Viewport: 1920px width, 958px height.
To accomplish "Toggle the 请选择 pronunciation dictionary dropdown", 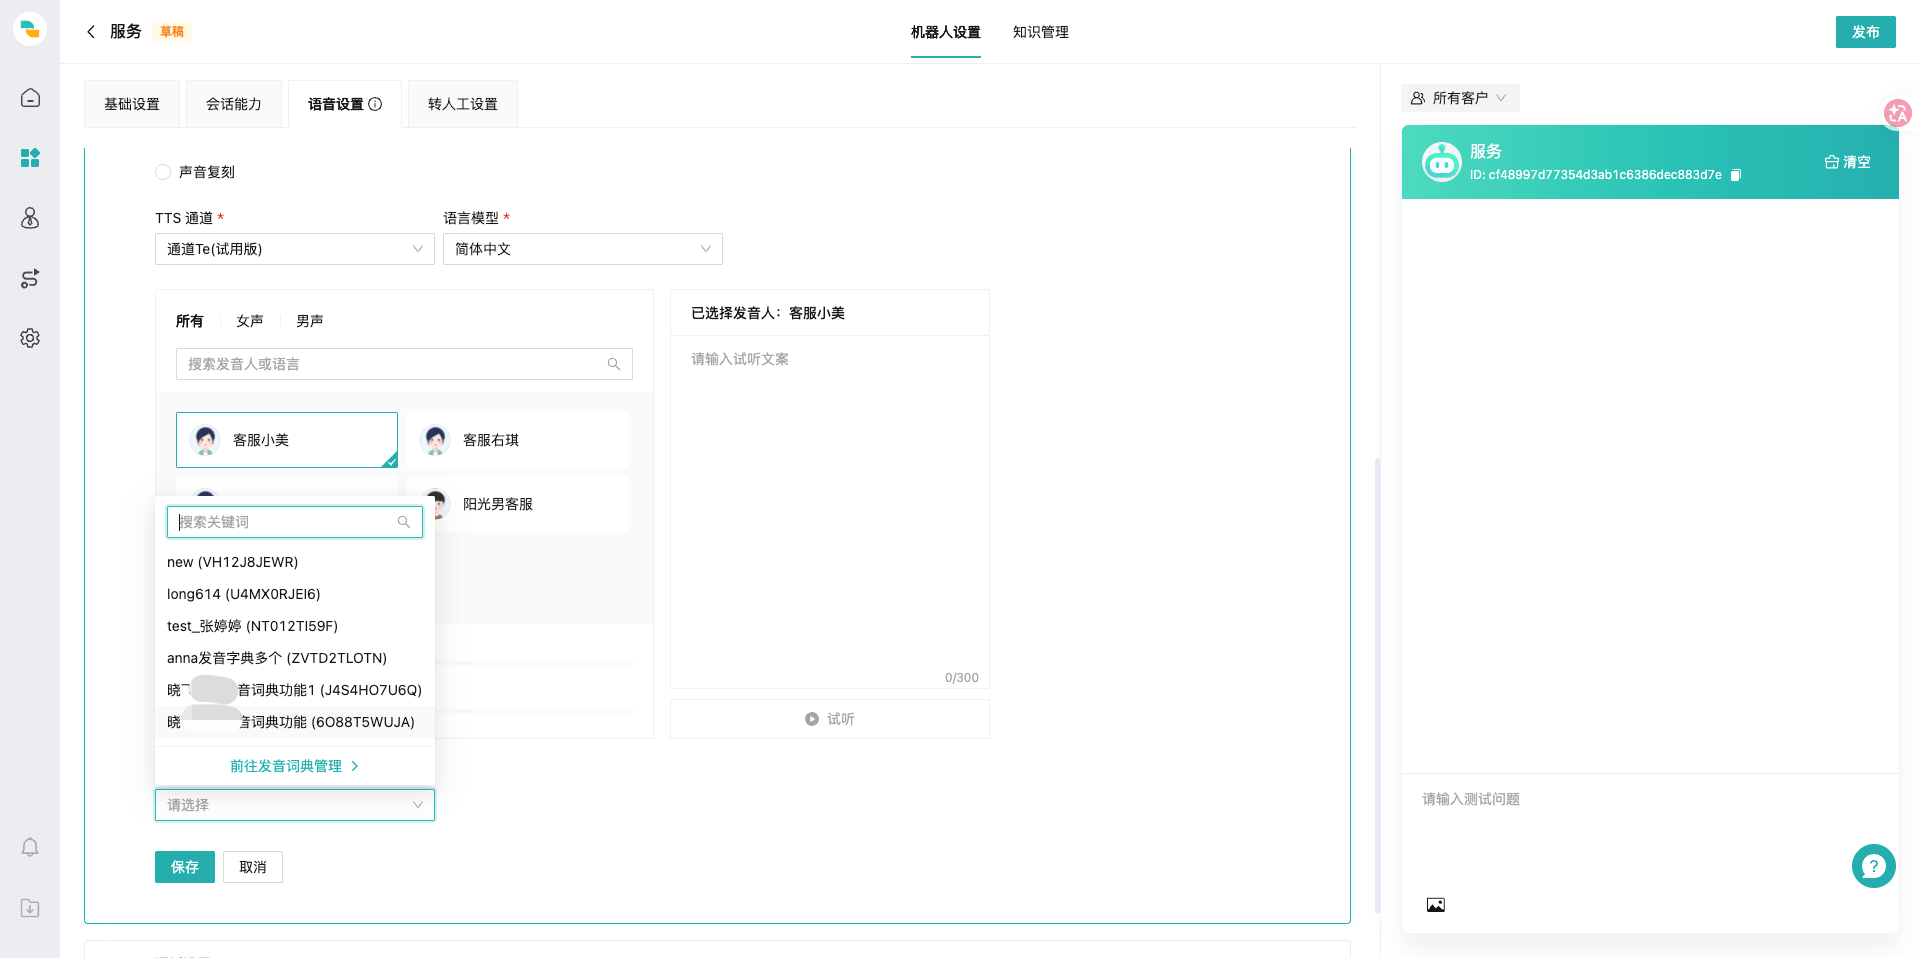I will tap(295, 805).
